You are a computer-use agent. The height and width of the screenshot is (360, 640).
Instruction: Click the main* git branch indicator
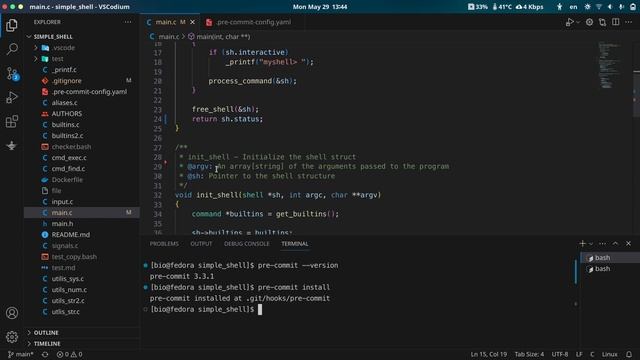coord(20,354)
